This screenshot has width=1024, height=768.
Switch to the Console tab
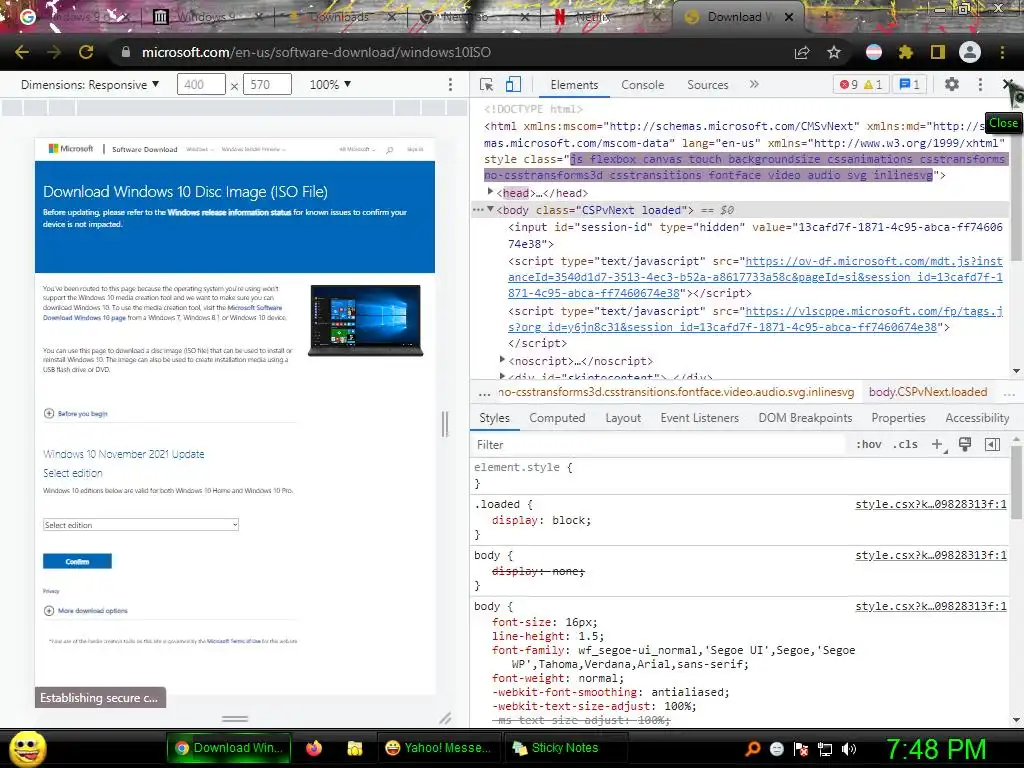click(x=643, y=85)
